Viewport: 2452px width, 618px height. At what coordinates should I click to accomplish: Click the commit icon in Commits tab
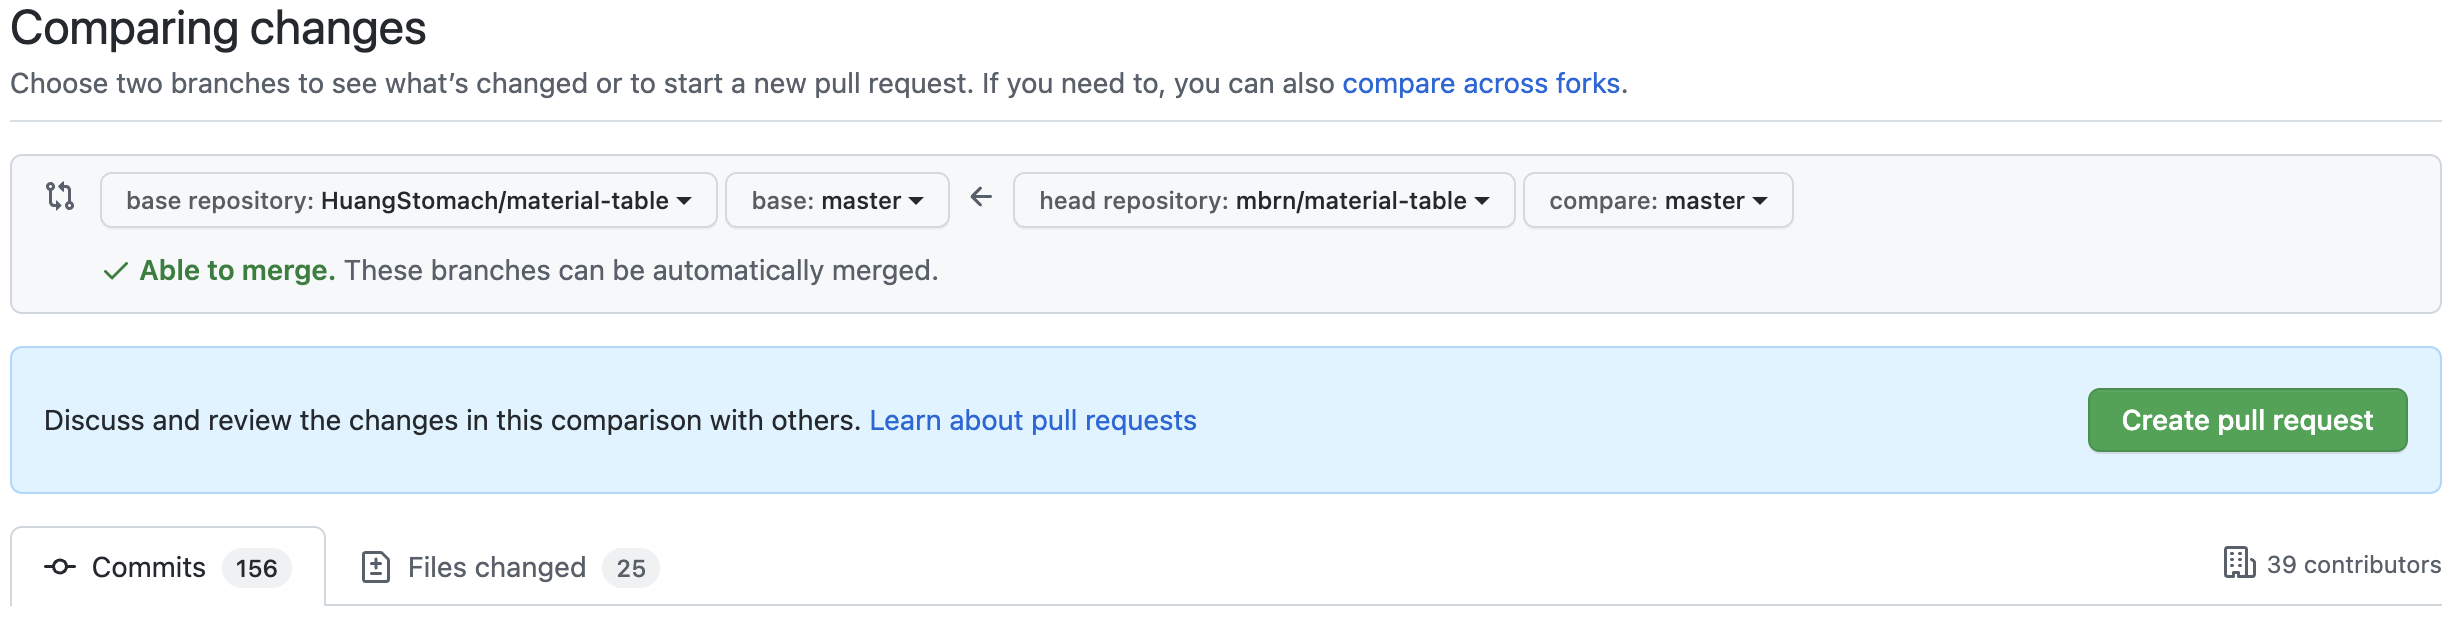point(60,567)
